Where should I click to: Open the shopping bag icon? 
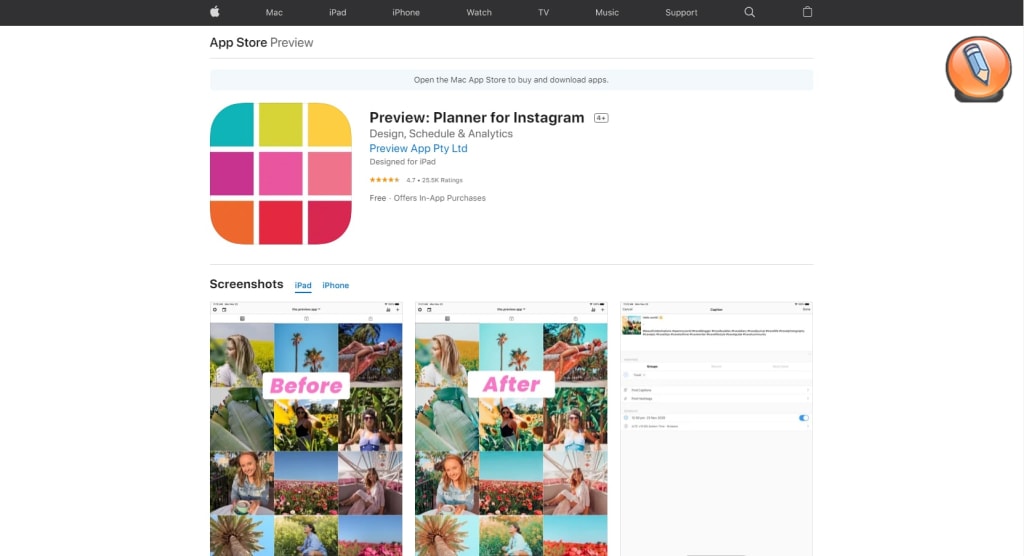pyautogui.click(x=807, y=12)
